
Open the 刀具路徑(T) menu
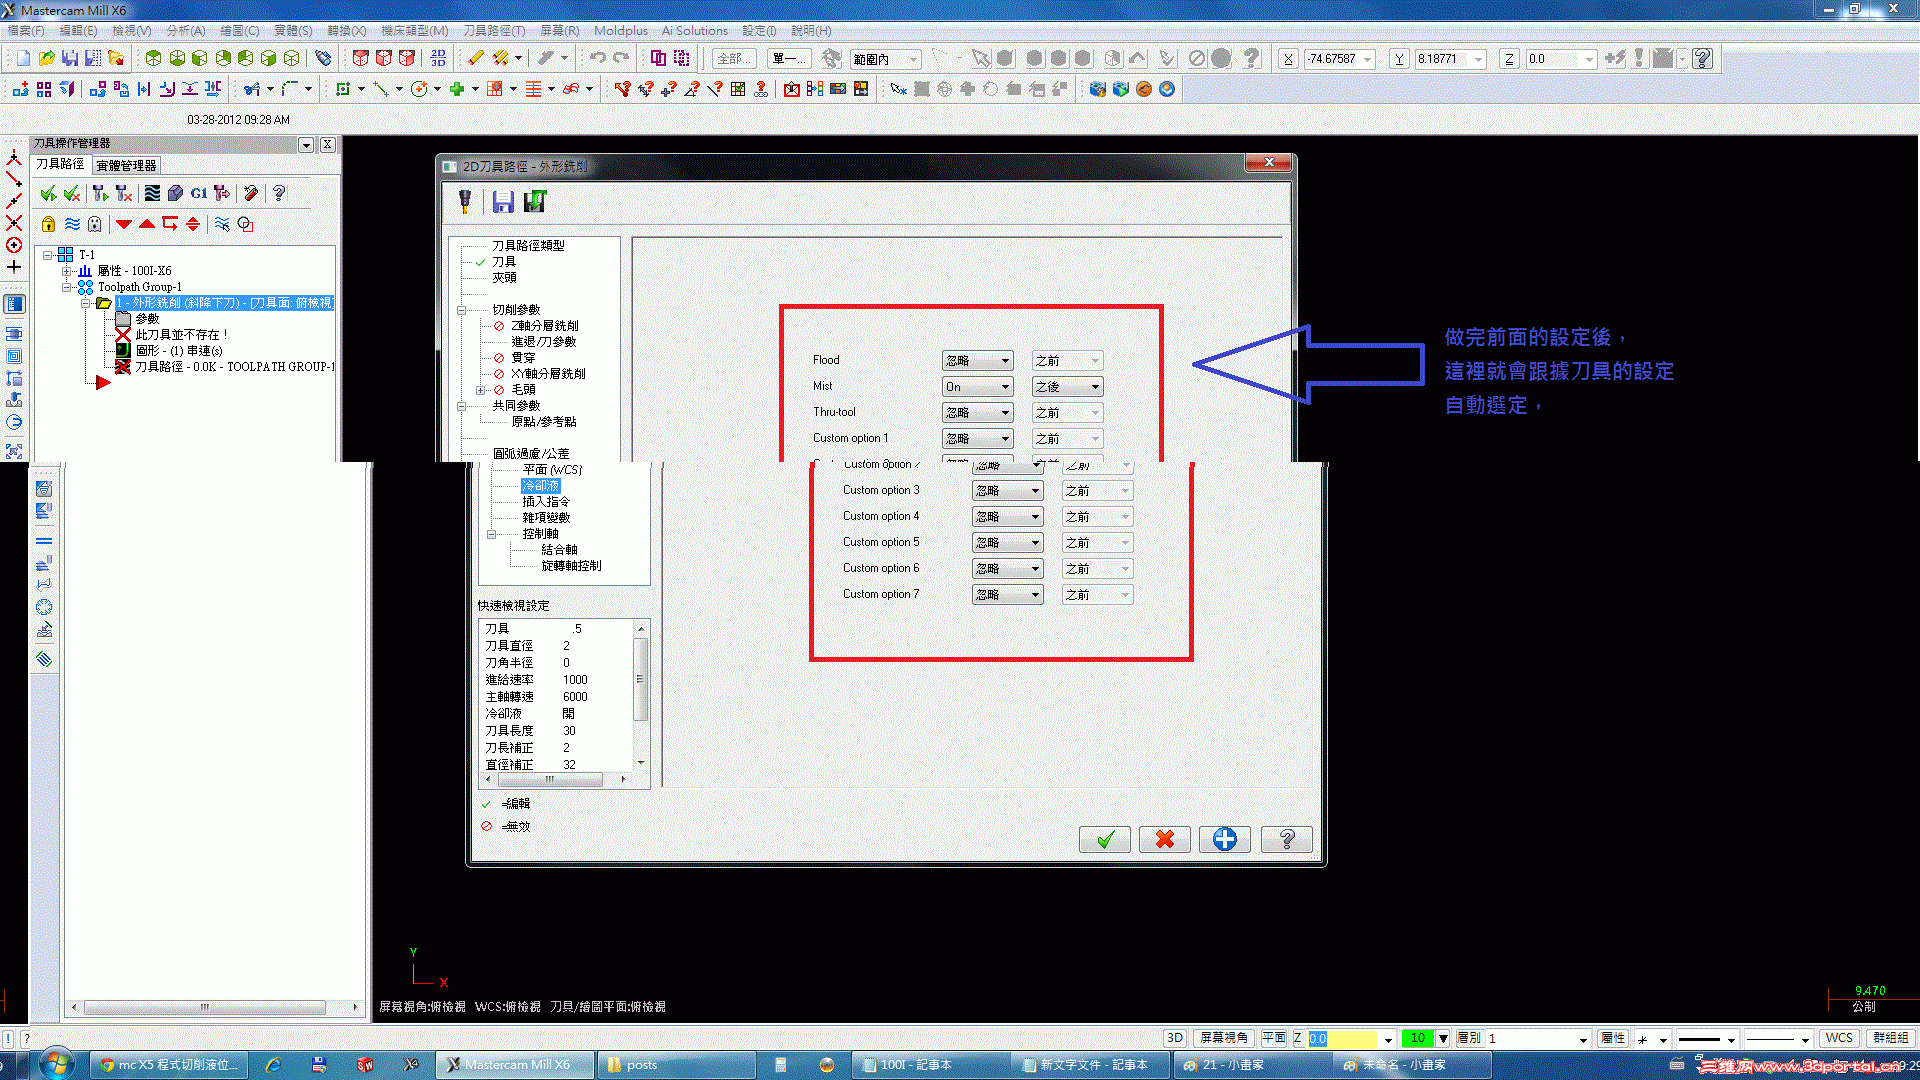494,31
